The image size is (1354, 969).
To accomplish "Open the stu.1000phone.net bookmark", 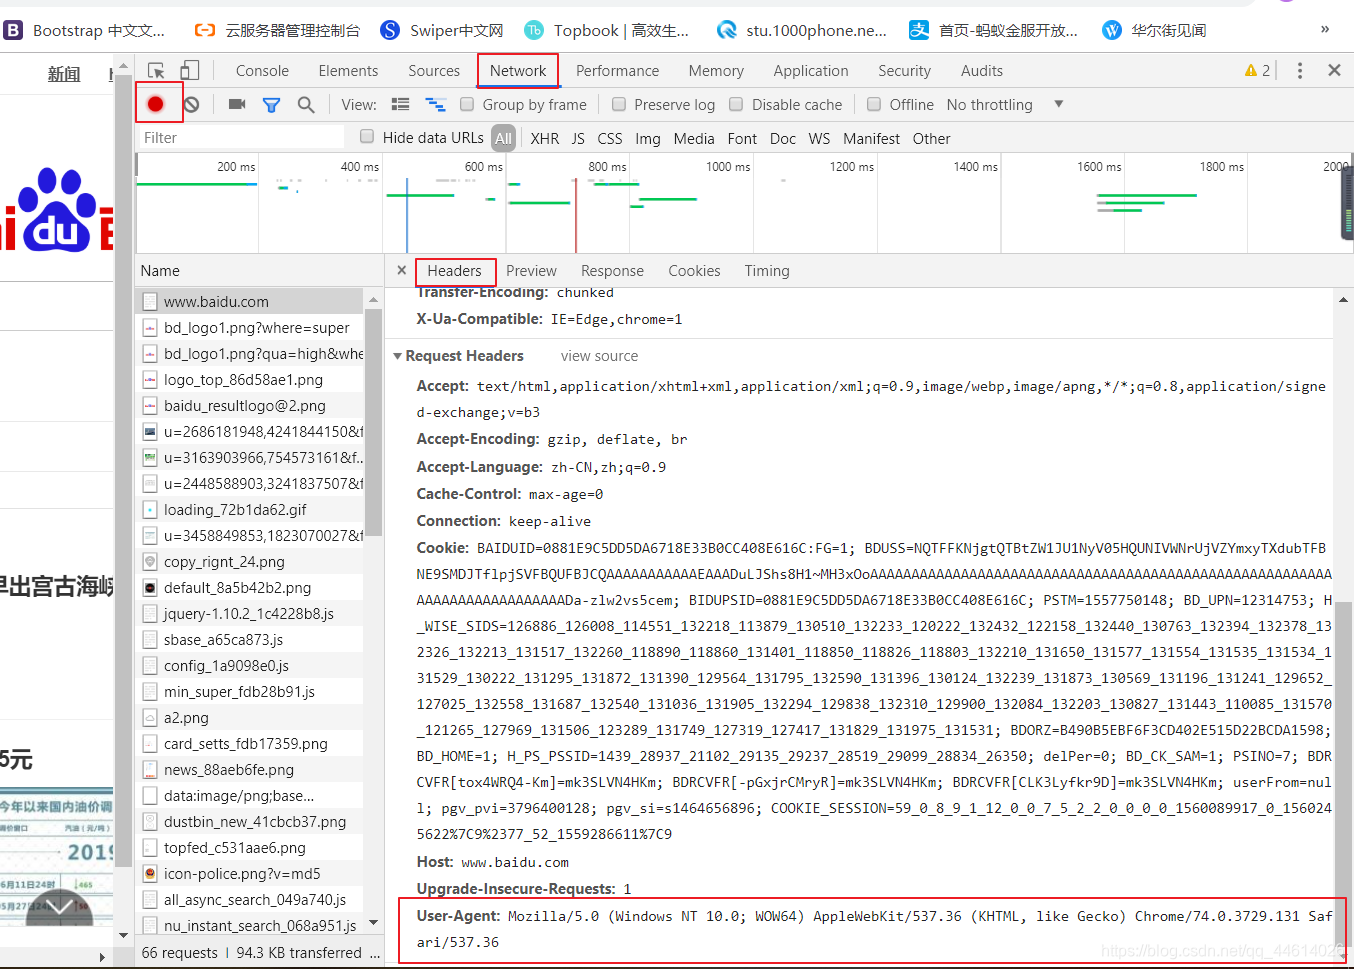I will coord(802,30).
